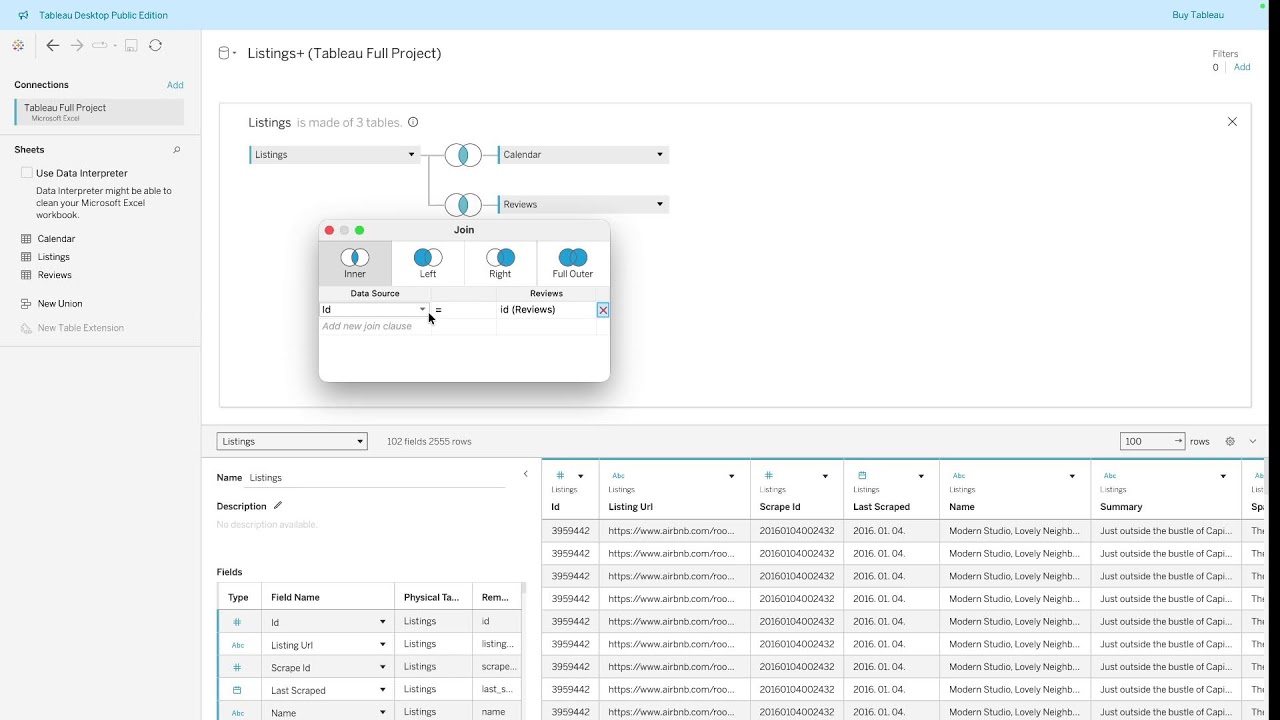The height and width of the screenshot is (720, 1280).
Task: Open the Id field dropdown in the join clause
Action: [423, 310]
